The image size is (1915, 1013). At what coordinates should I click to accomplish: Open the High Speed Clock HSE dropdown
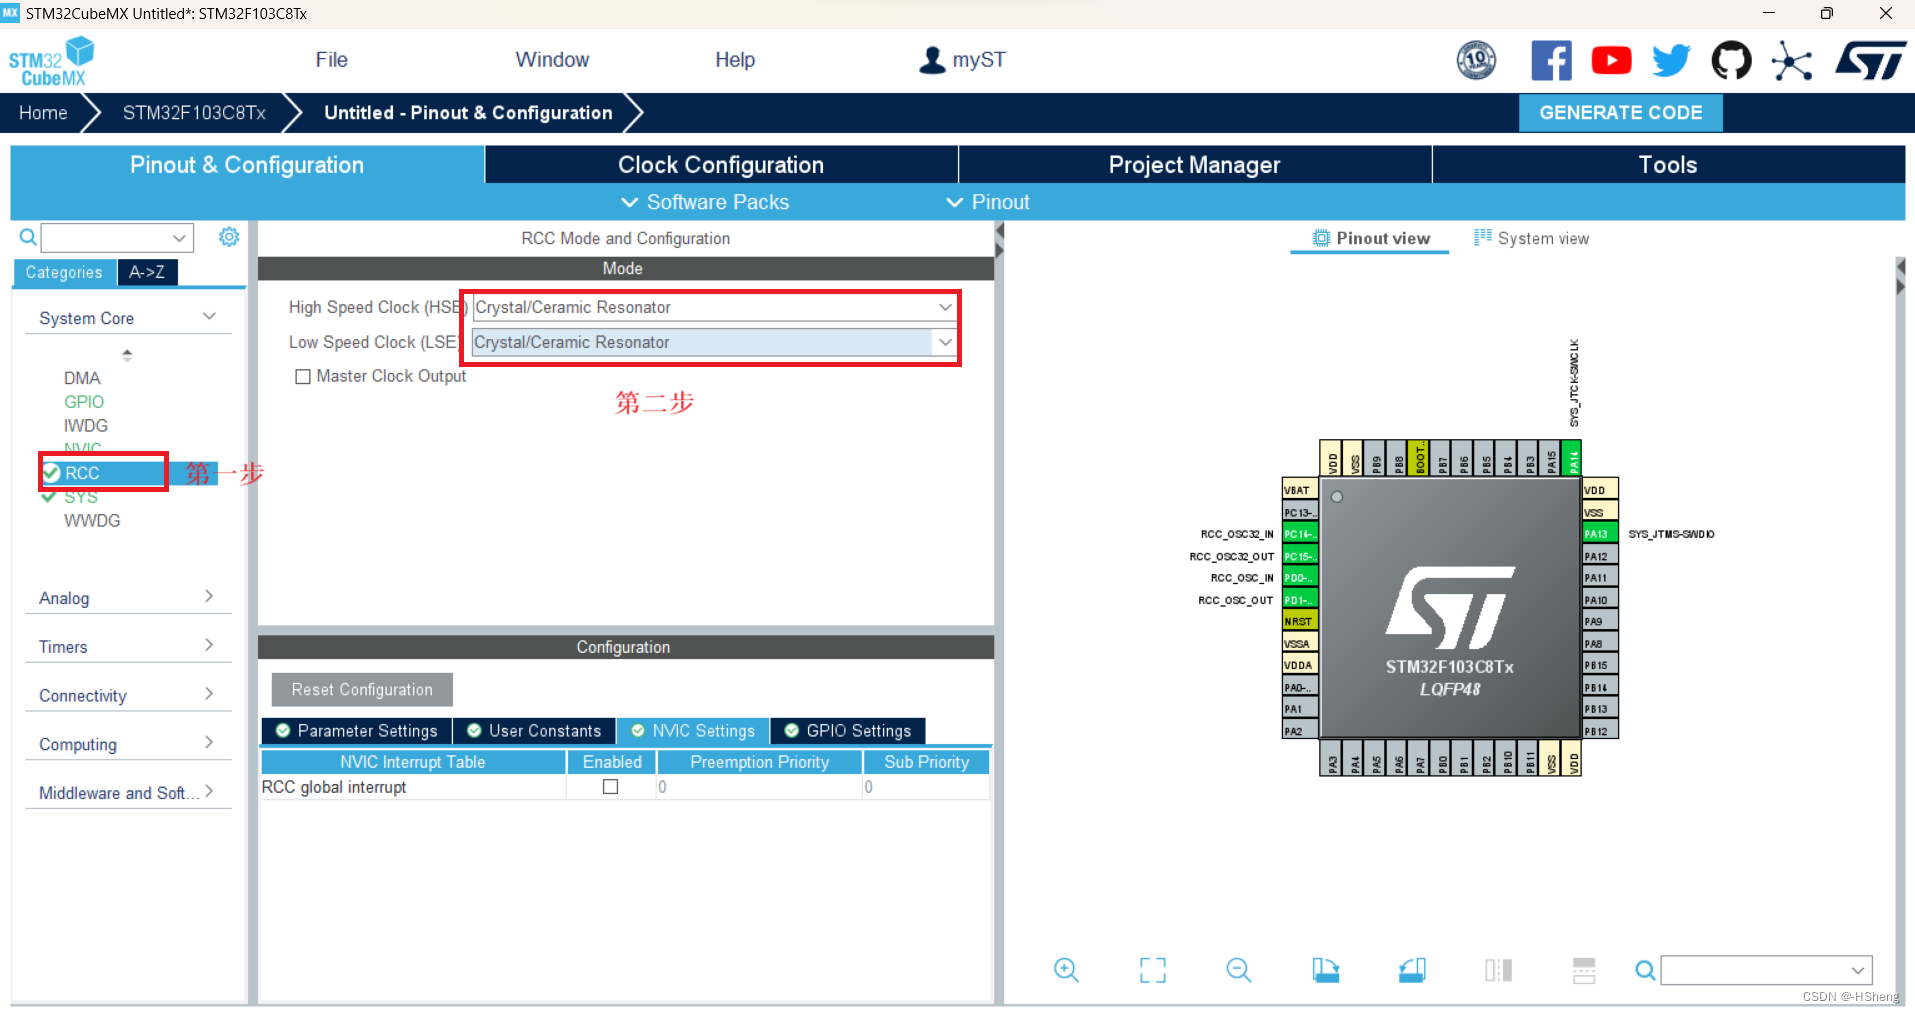click(943, 307)
